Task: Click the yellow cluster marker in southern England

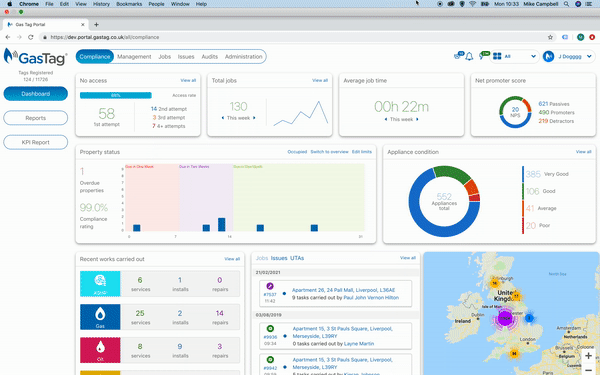Action: click(514, 354)
